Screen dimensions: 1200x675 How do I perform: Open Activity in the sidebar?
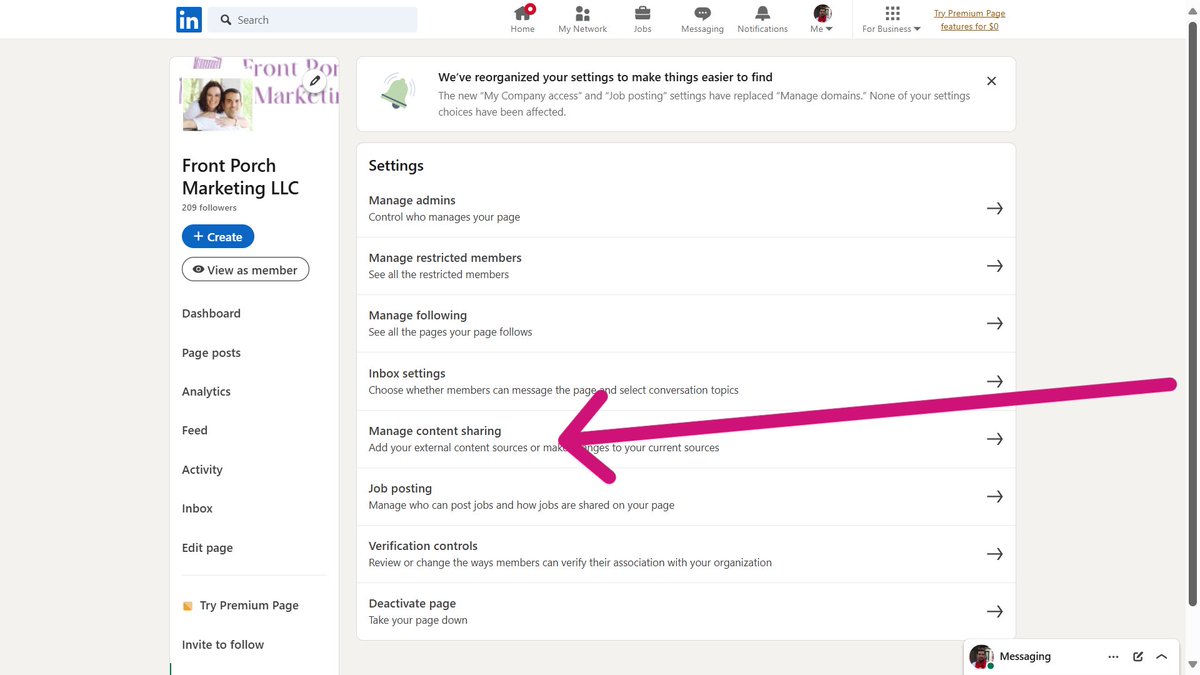coord(202,470)
